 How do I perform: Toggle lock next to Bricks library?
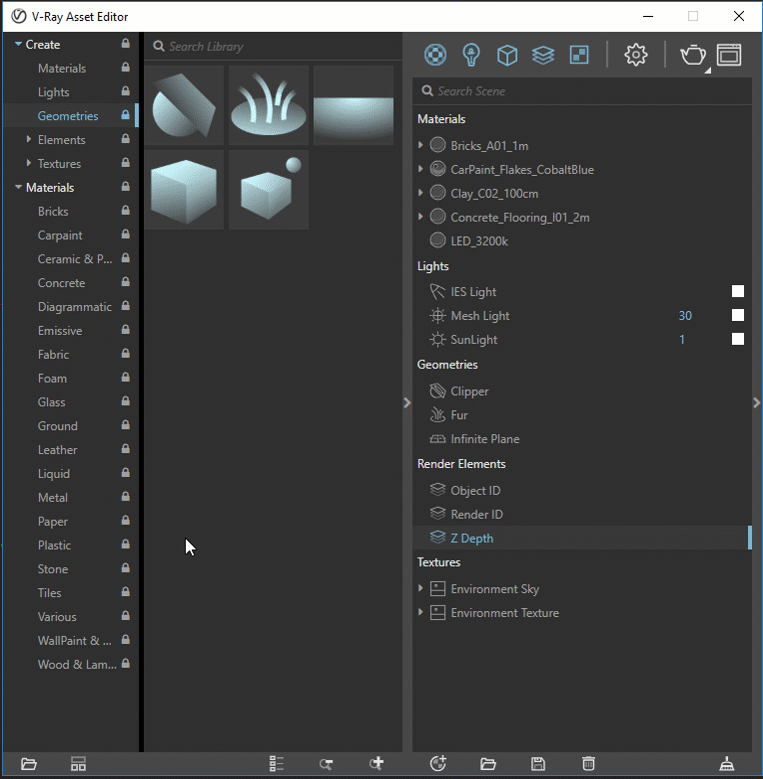pos(126,211)
